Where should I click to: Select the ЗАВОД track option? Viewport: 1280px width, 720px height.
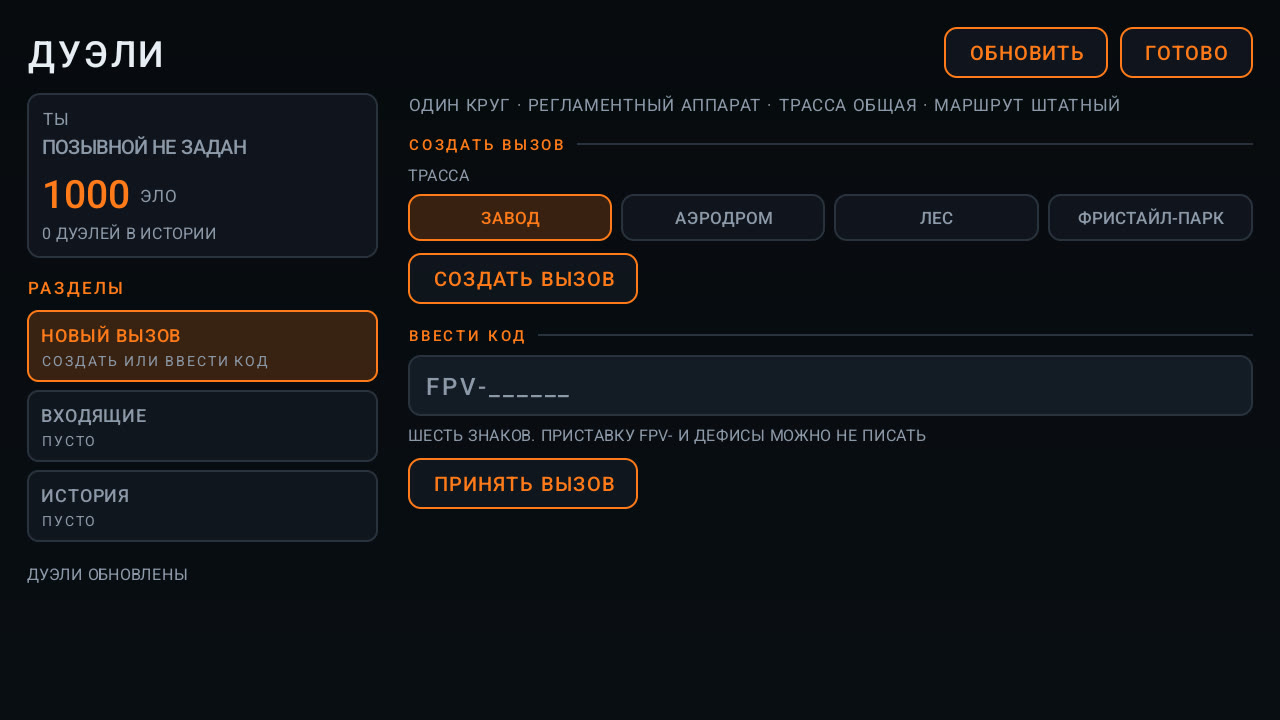pyautogui.click(x=510, y=218)
